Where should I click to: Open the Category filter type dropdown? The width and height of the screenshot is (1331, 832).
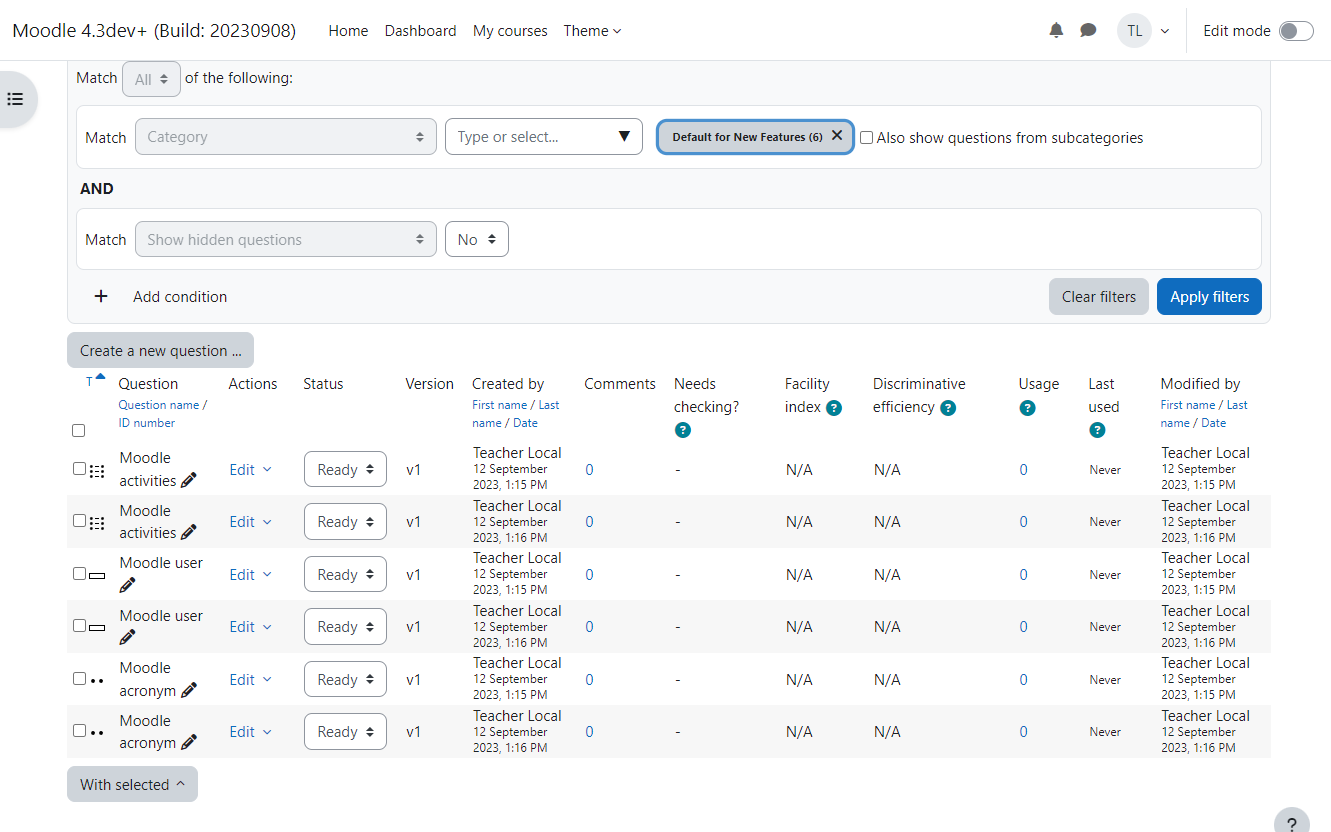(x=286, y=137)
